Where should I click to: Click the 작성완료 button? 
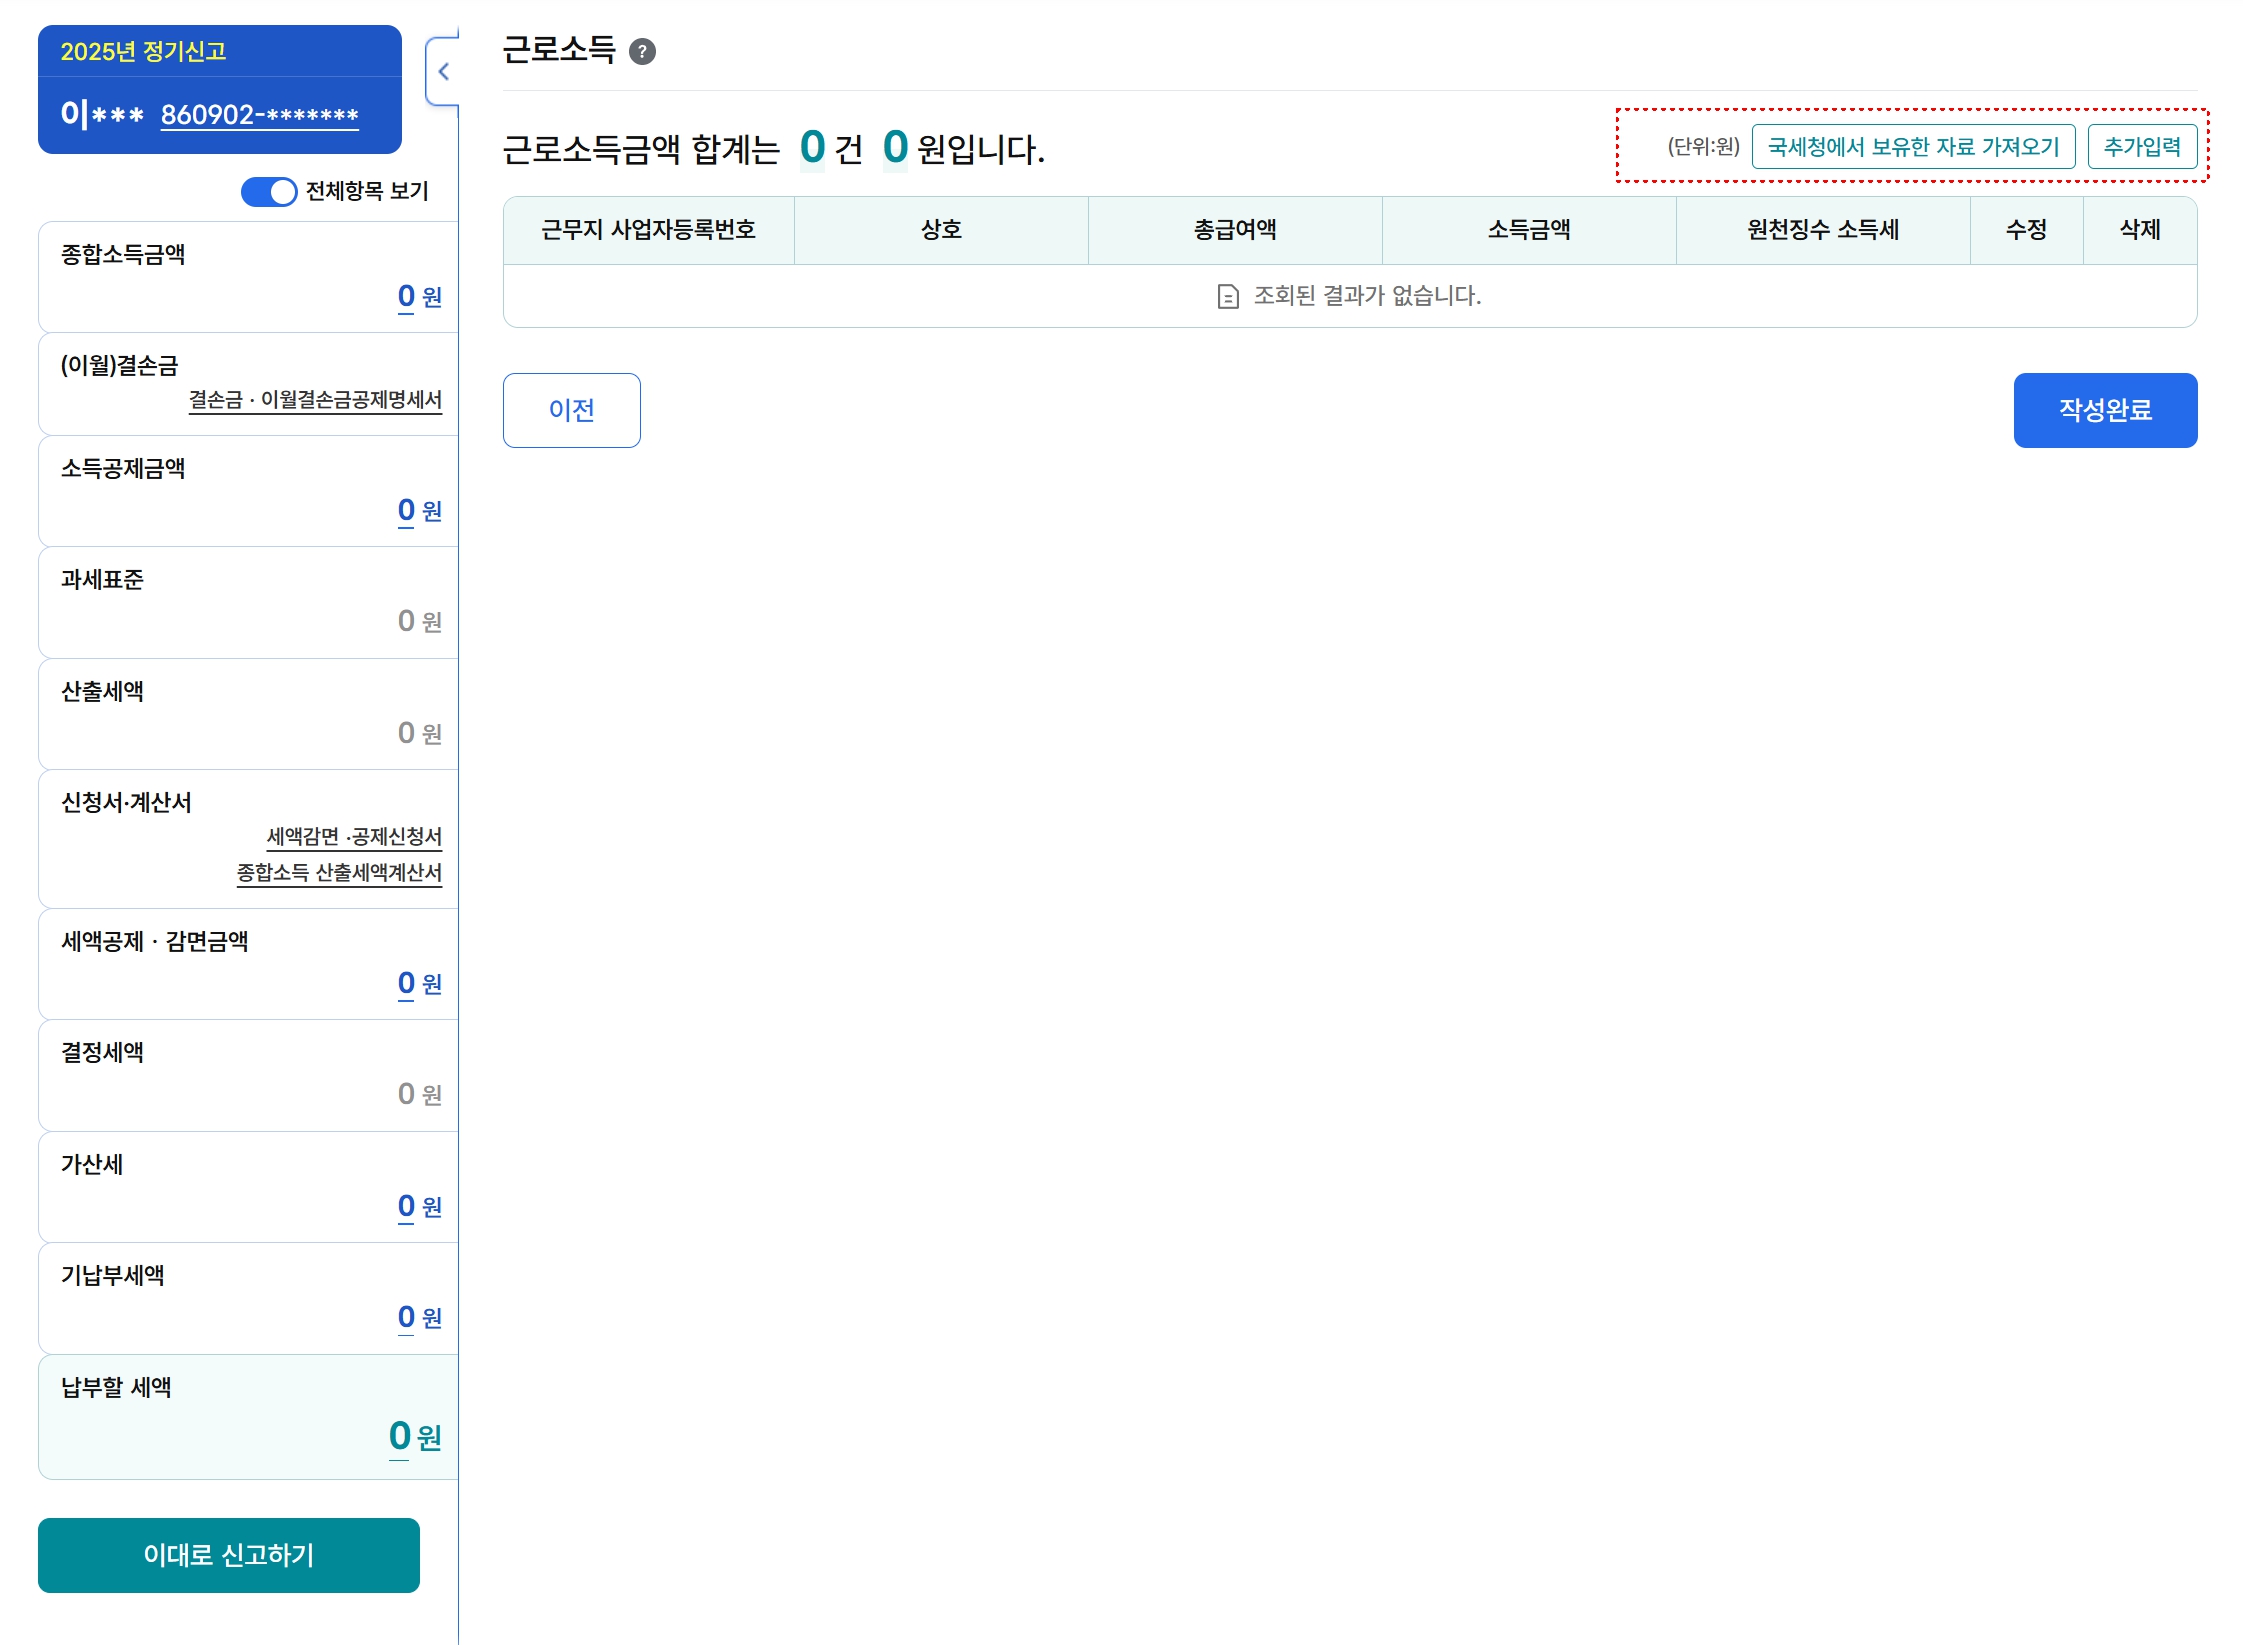(2105, 410)
